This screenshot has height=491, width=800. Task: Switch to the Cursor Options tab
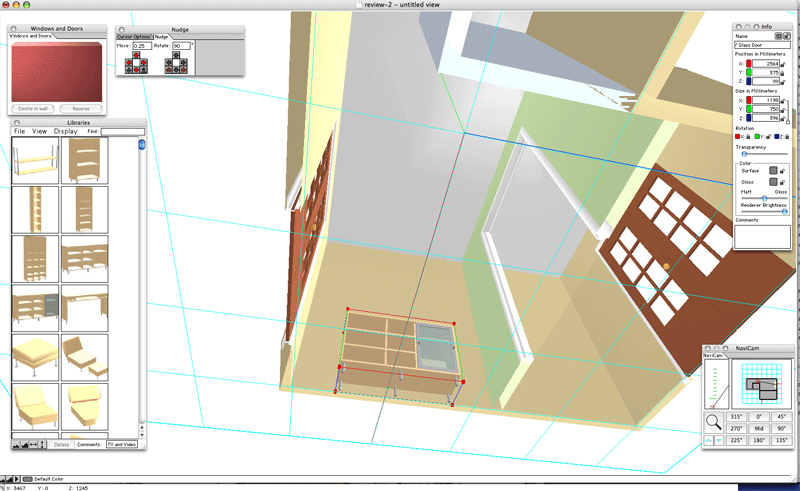(134, 37)
